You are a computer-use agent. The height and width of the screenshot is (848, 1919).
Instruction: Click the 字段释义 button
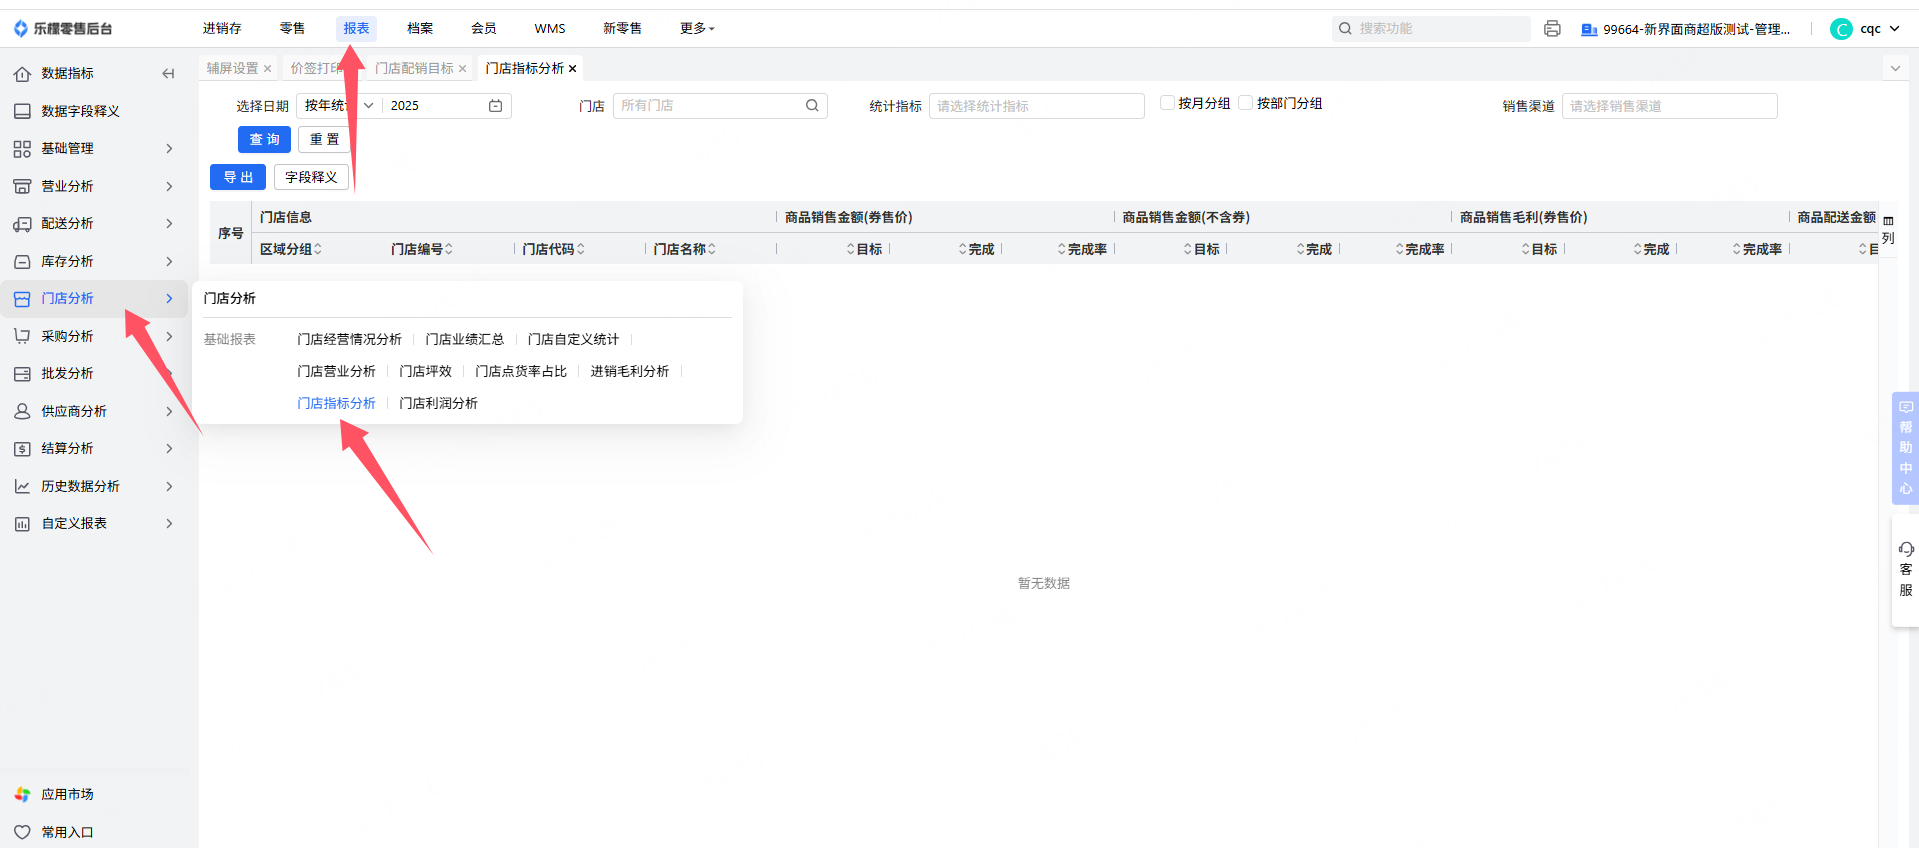[311, 177]
